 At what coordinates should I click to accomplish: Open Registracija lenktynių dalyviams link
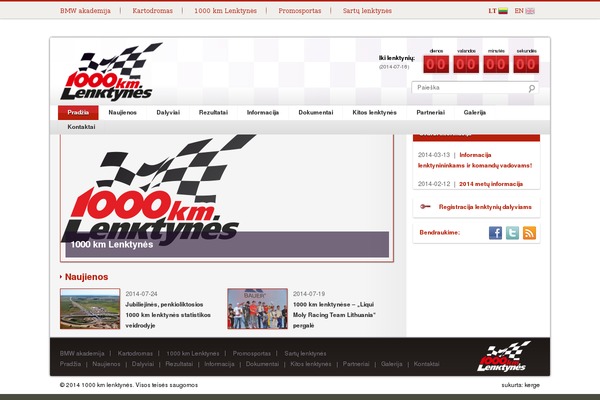(485, 207)
